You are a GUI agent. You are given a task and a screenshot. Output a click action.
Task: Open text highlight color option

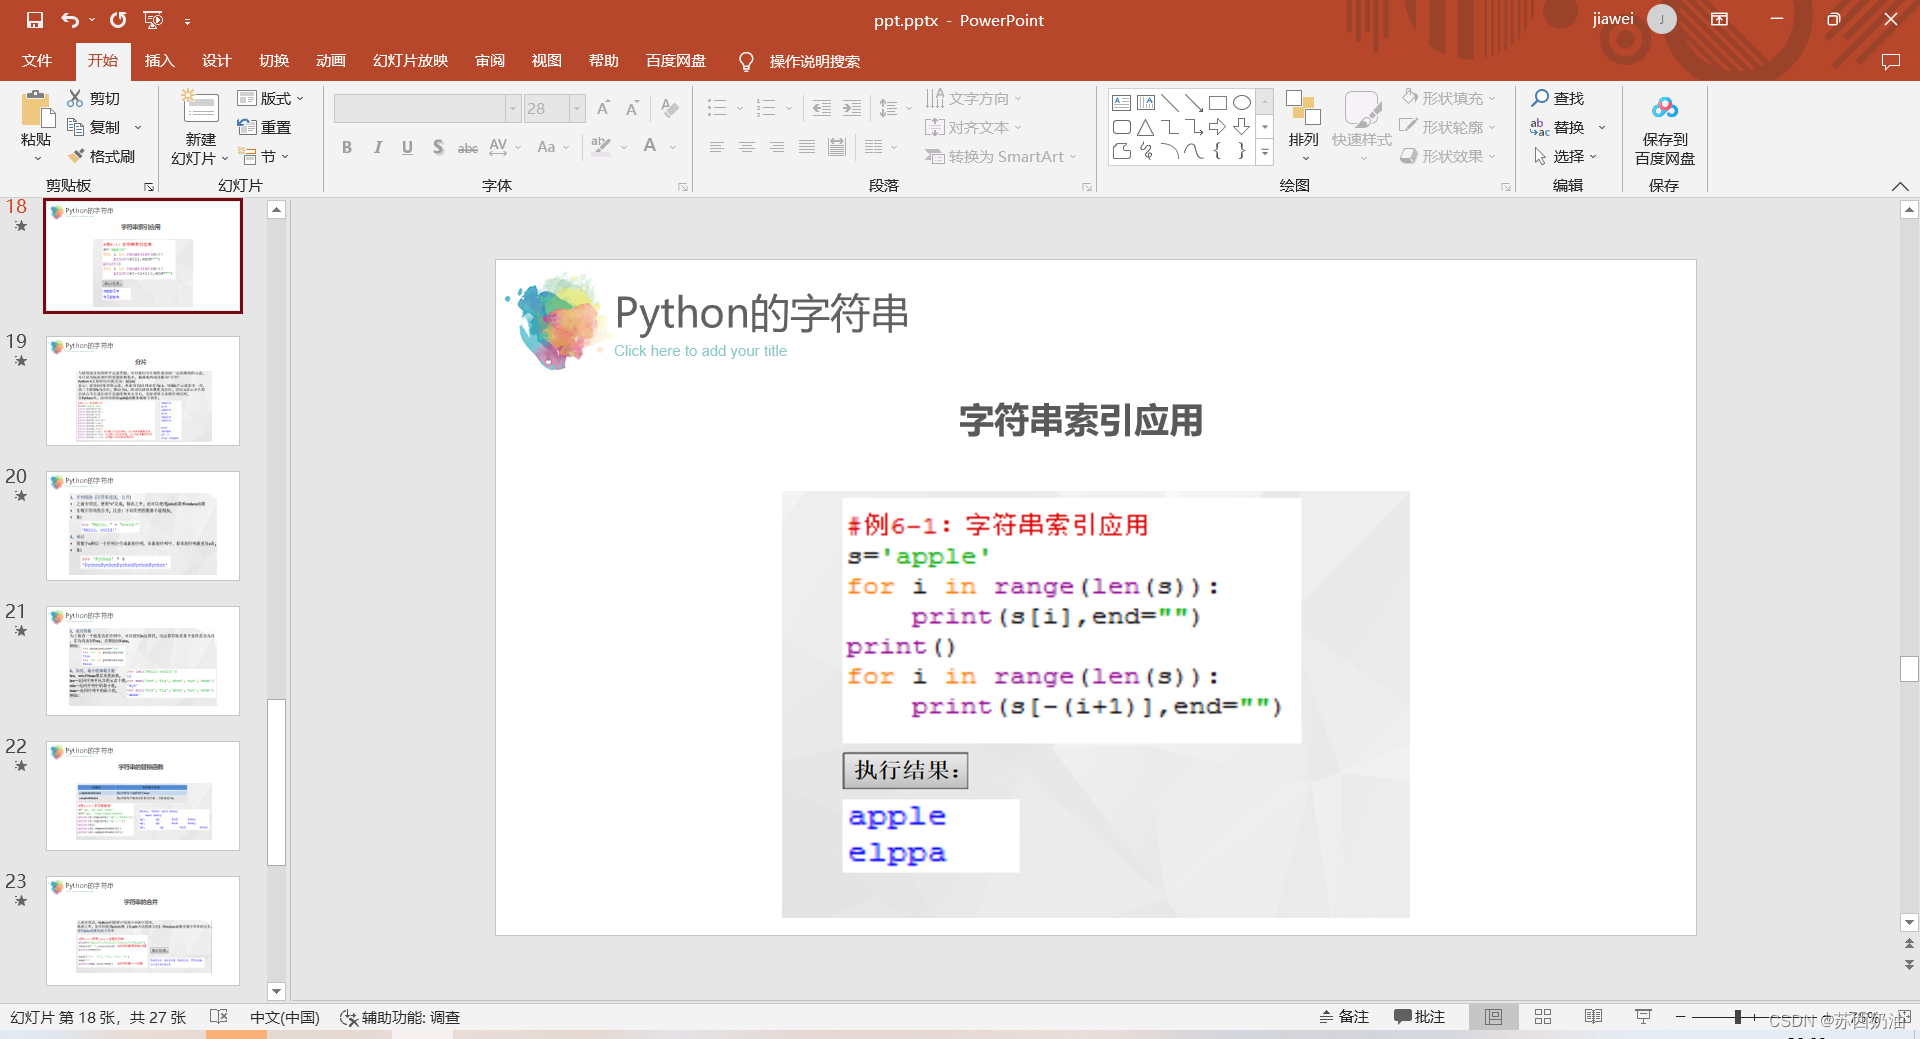coord(601,147)
